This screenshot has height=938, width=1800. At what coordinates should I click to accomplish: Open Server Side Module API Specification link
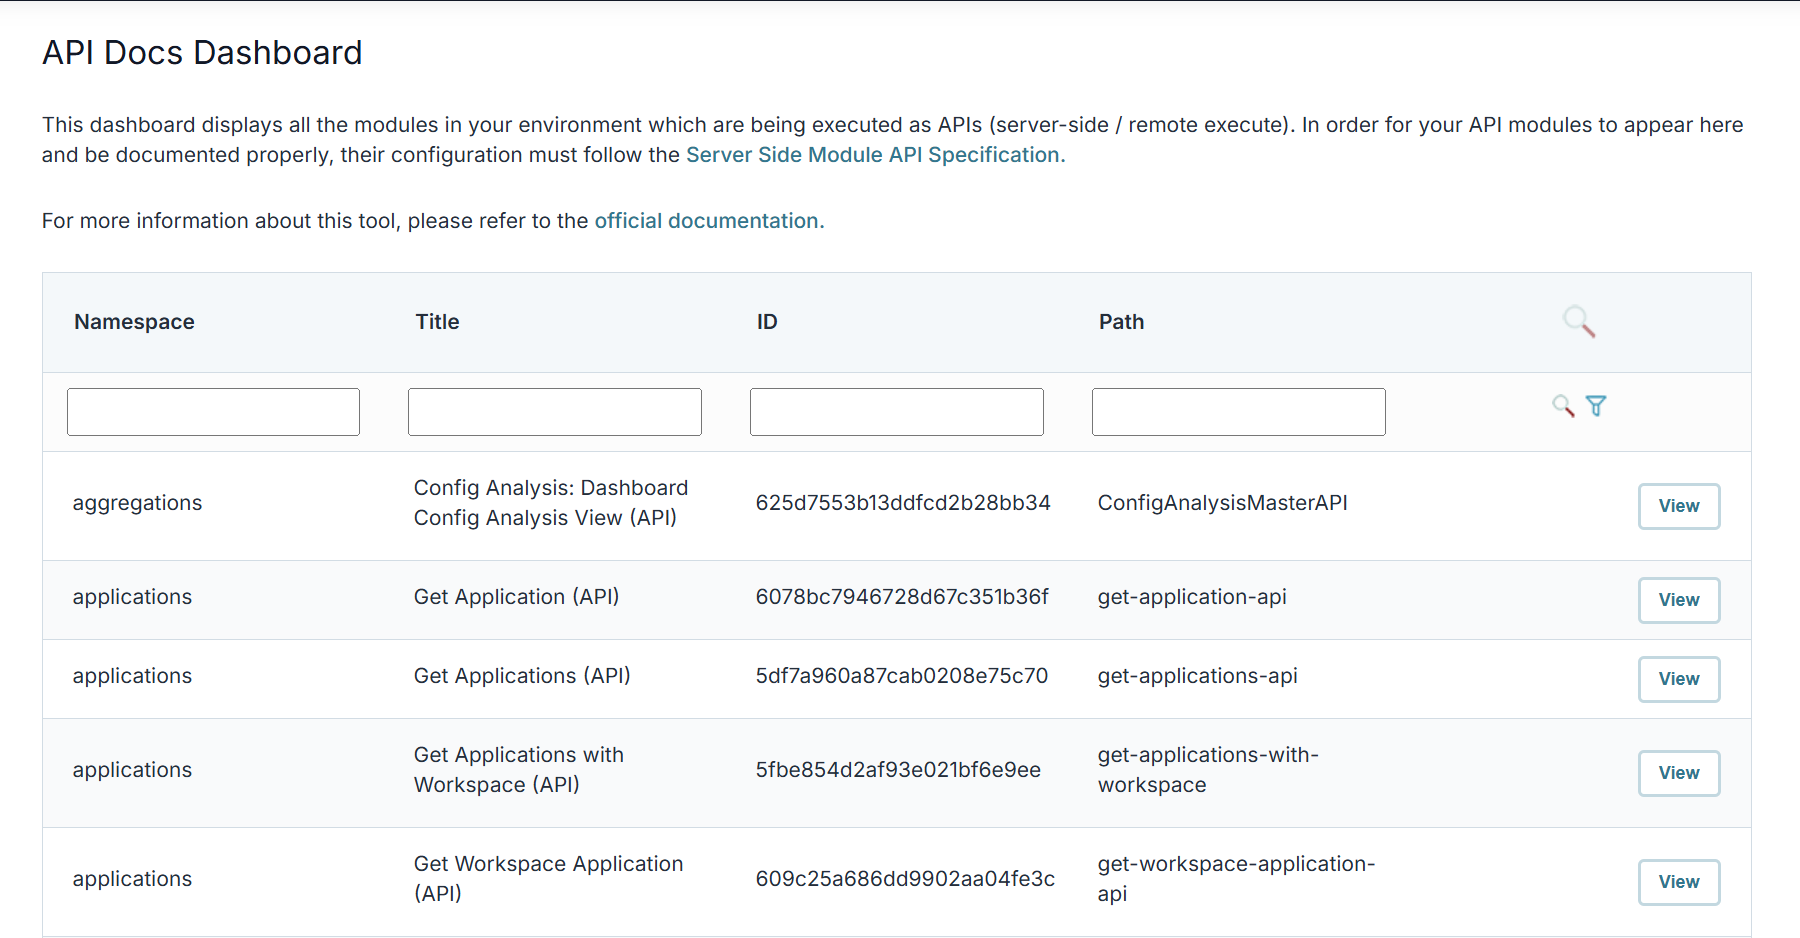pyautogui.click(x=875, y=155)
